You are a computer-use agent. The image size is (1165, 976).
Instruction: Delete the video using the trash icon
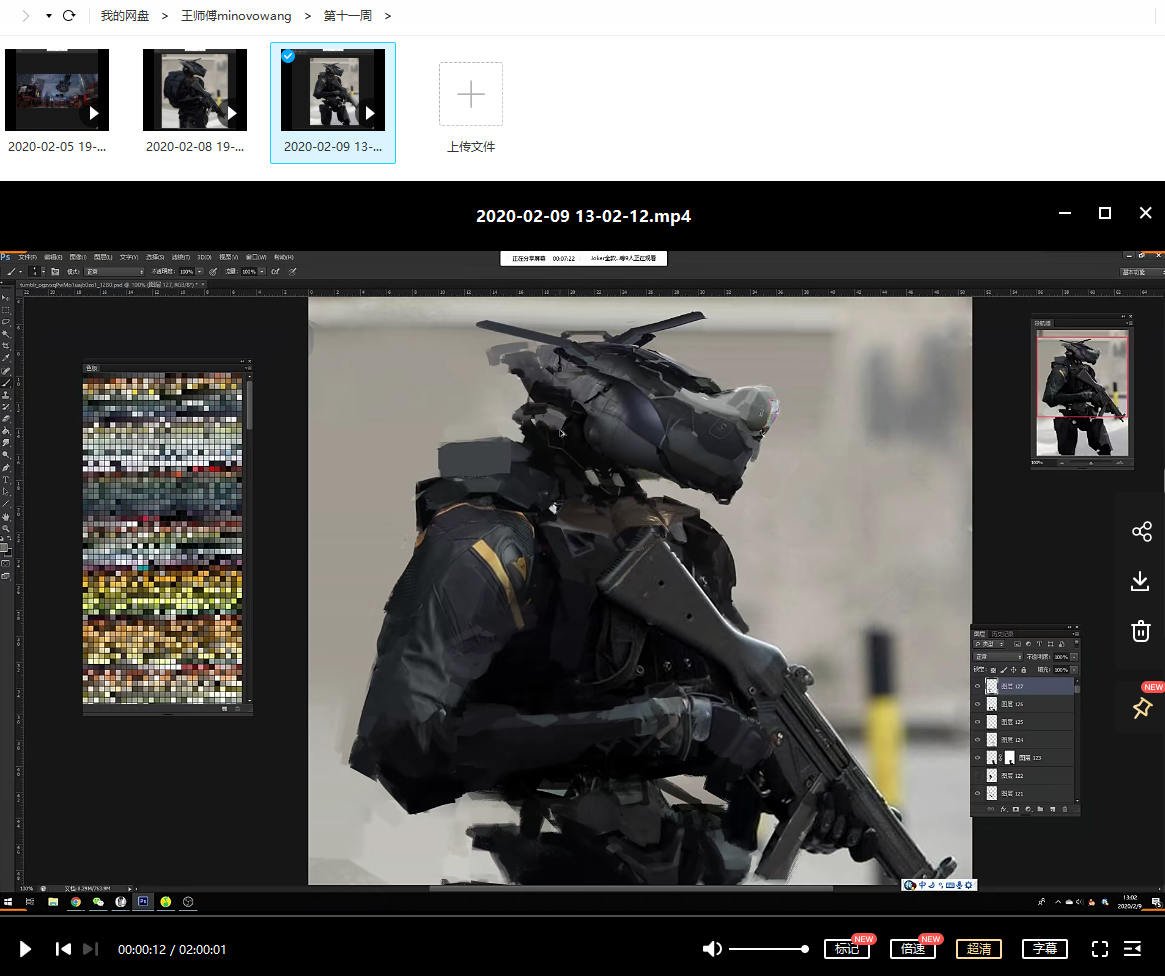(1140, 631)
